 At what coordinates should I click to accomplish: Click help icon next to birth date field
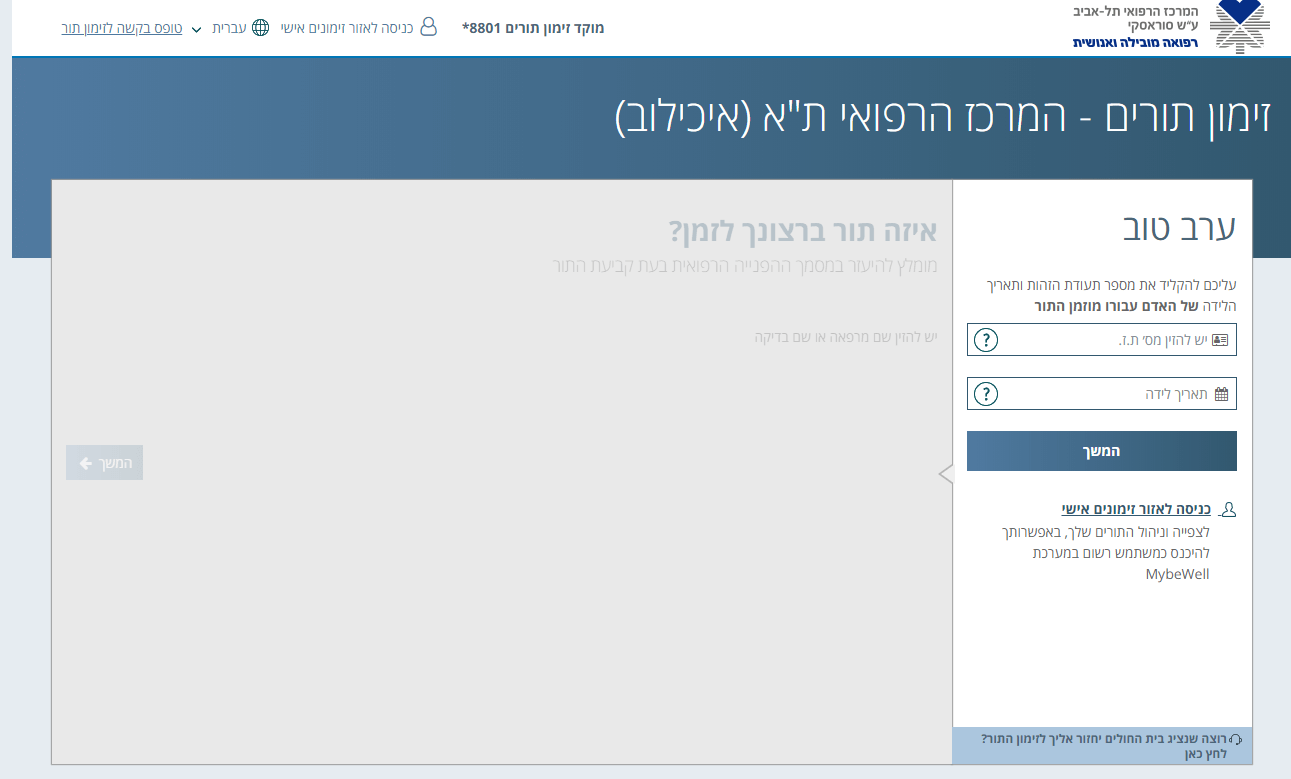985,393
